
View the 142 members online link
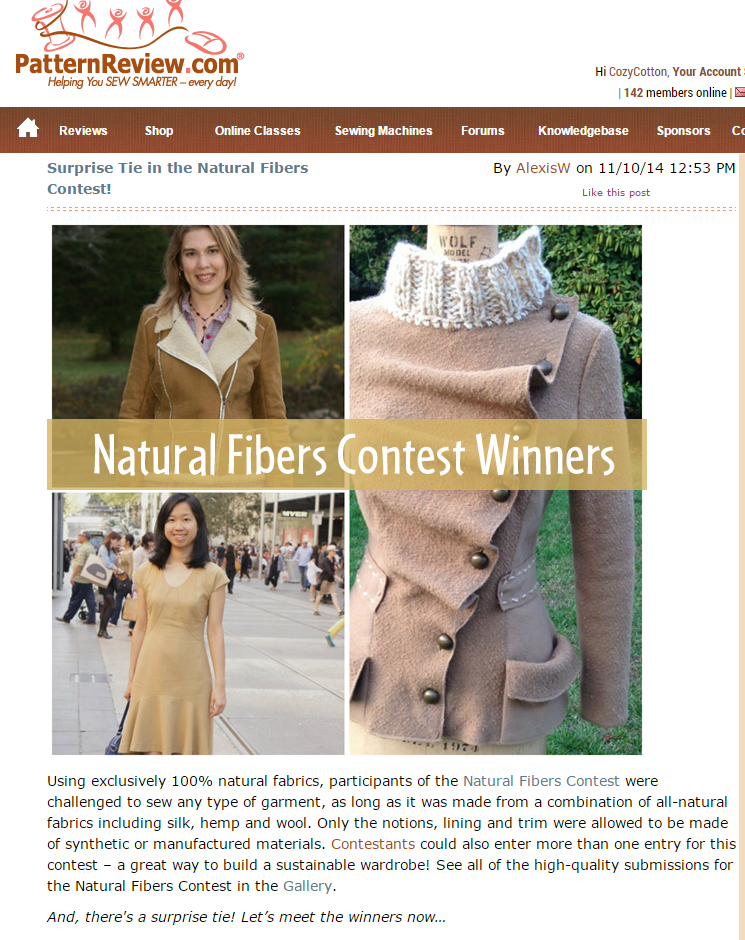pyautogui.click(x=675, y=93)
